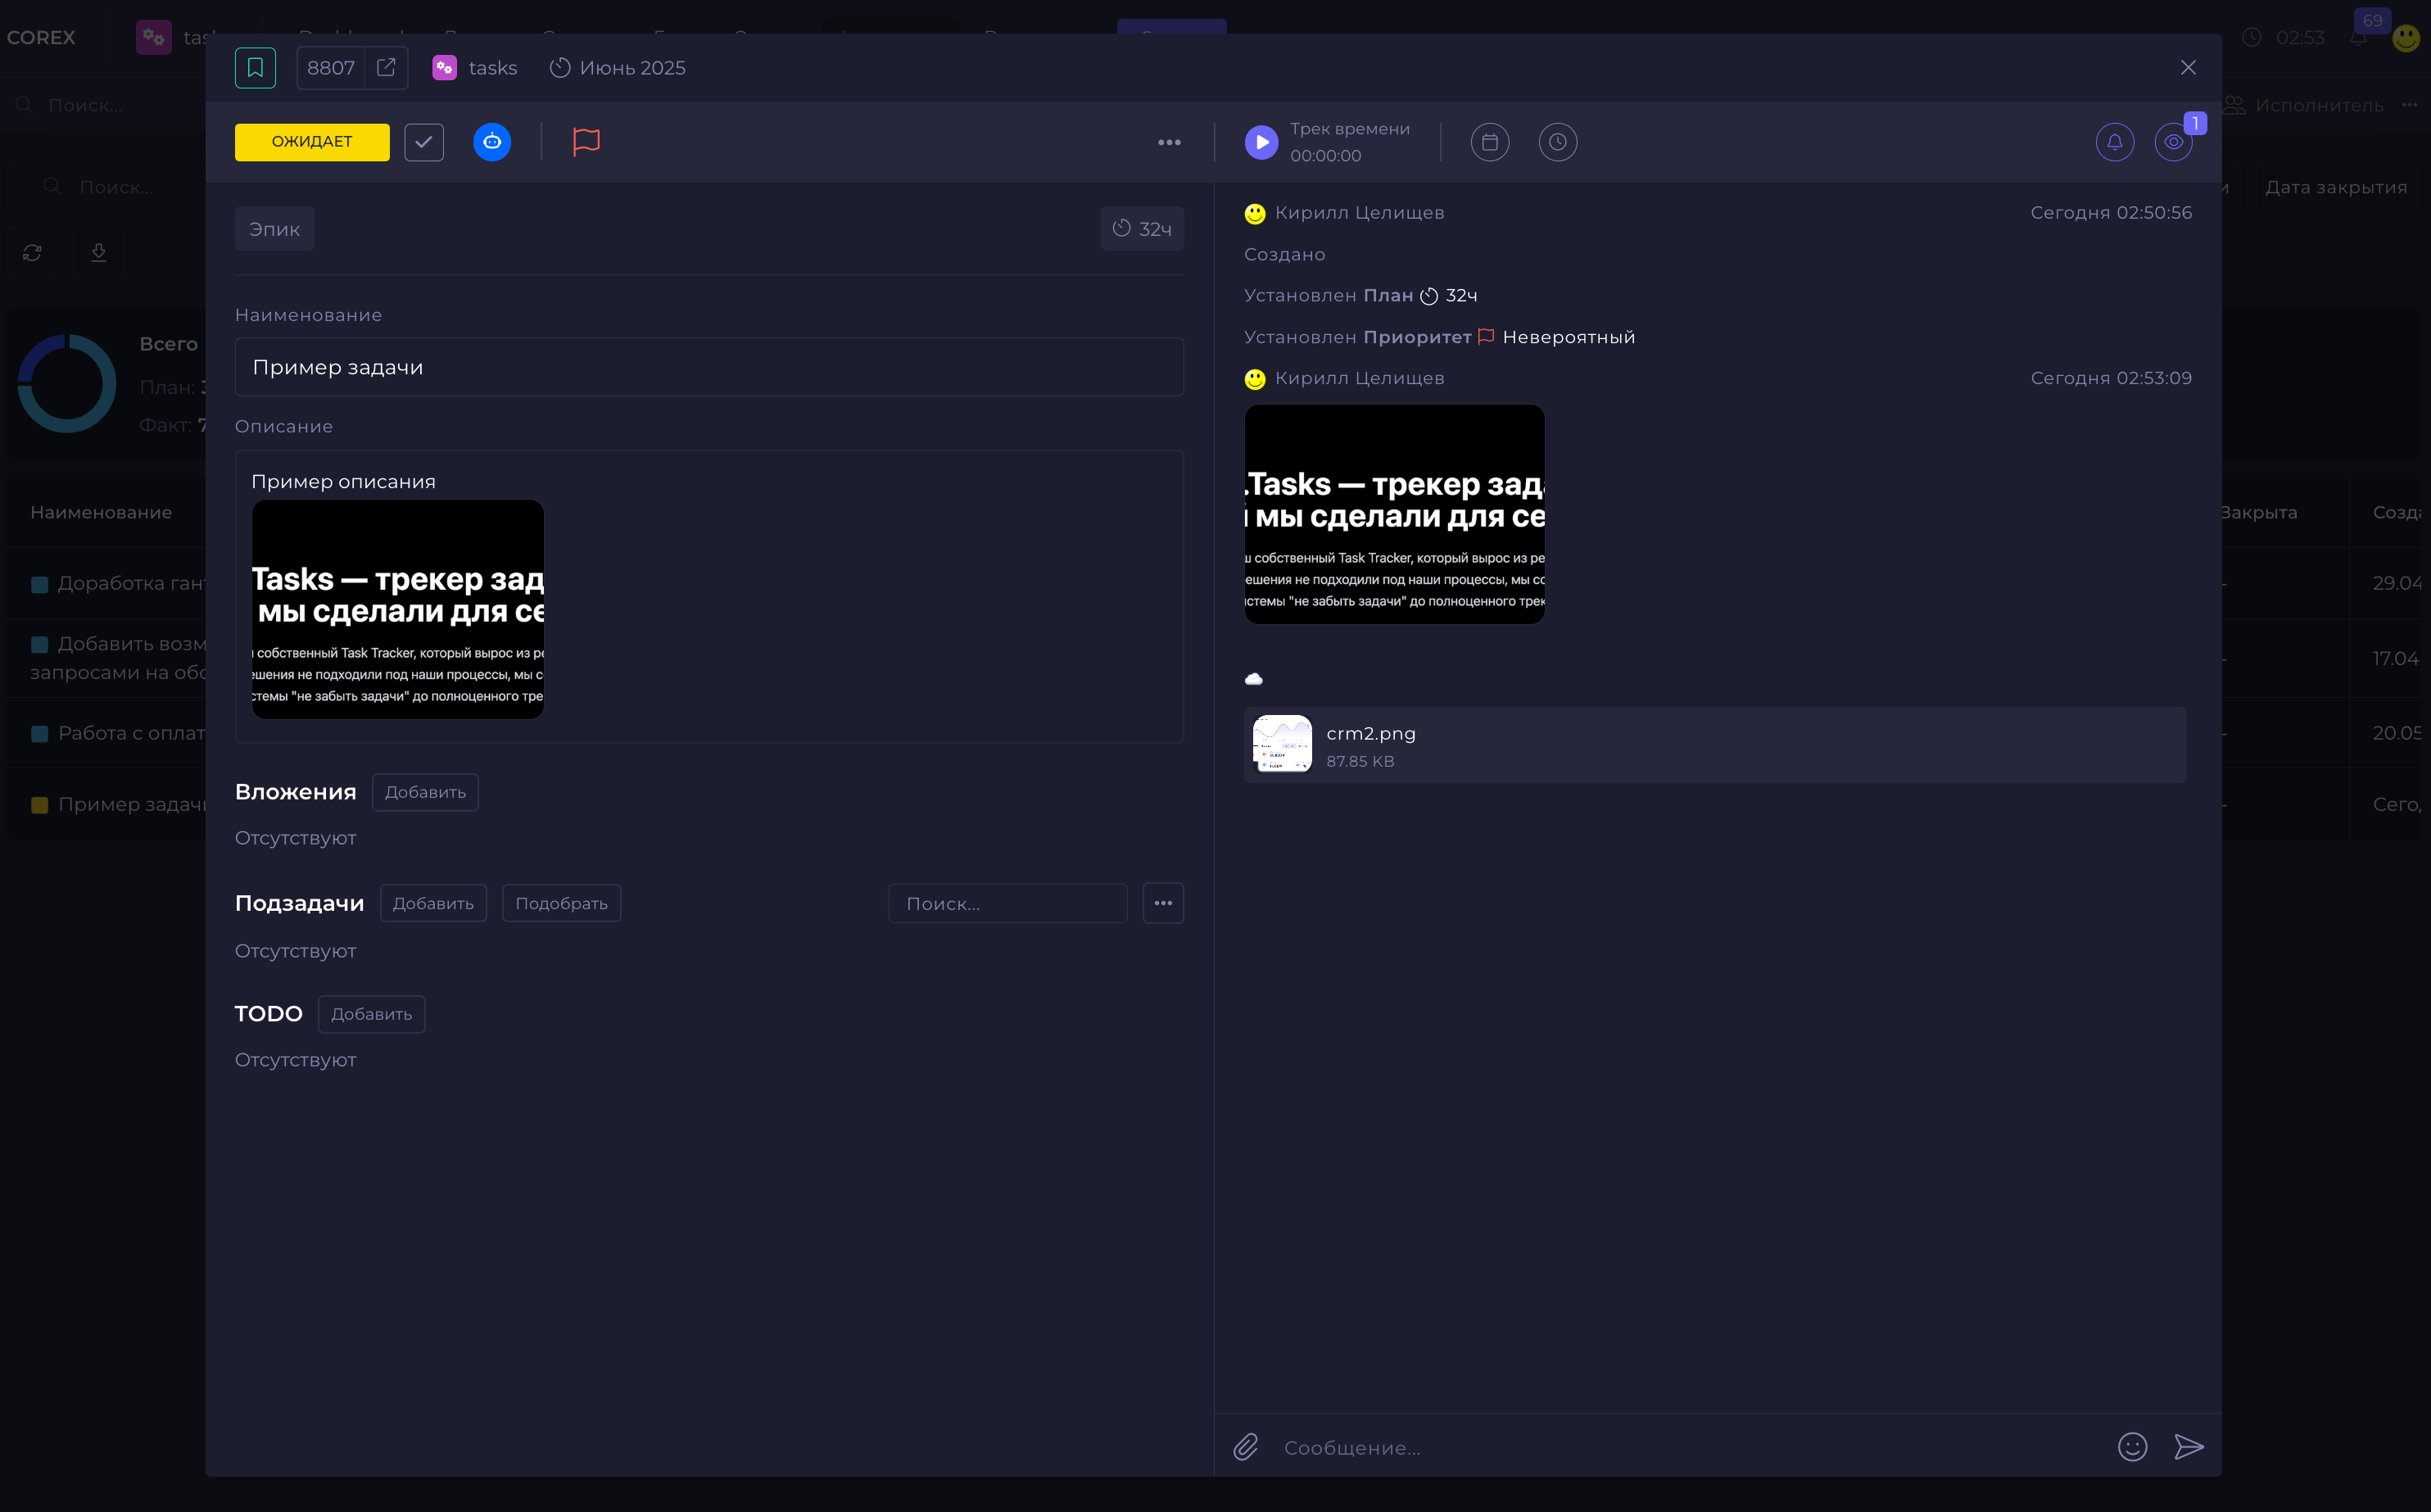Edit the 32ч planned time
Screen dimensions: 2431x1512
pyautogui.click(x=1142, y=229)
